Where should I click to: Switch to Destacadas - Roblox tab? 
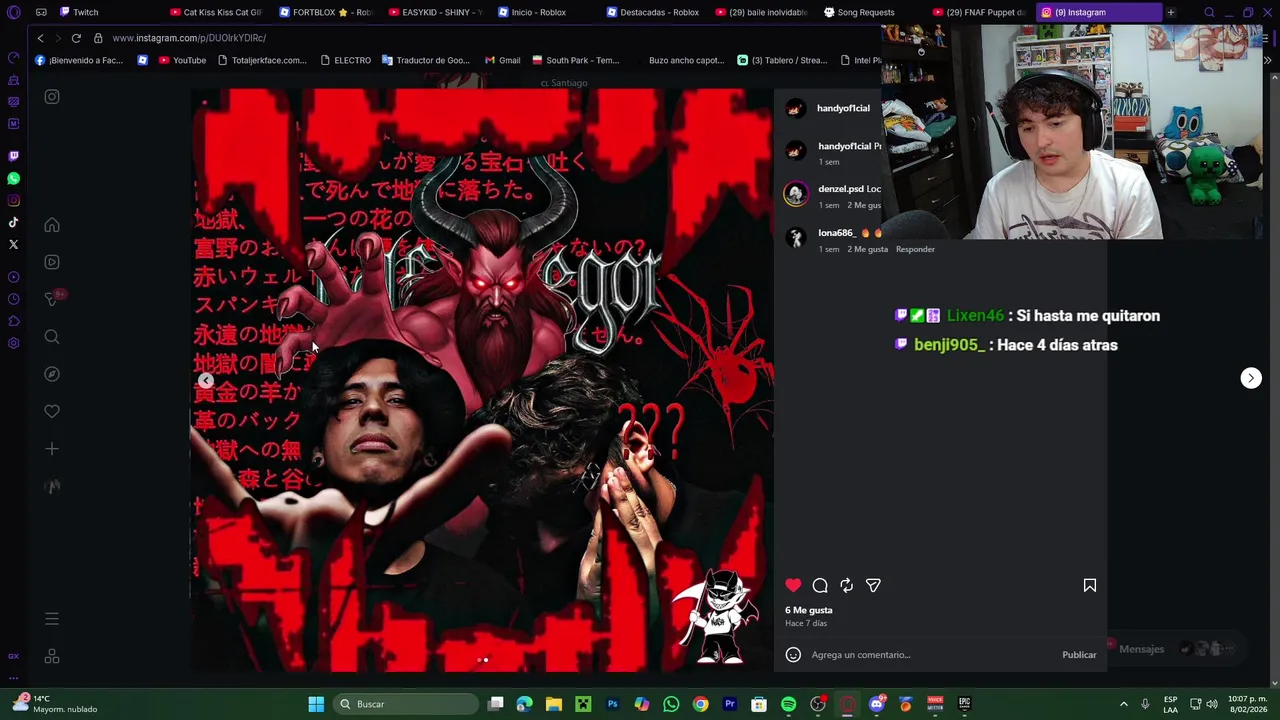(655, 12)
